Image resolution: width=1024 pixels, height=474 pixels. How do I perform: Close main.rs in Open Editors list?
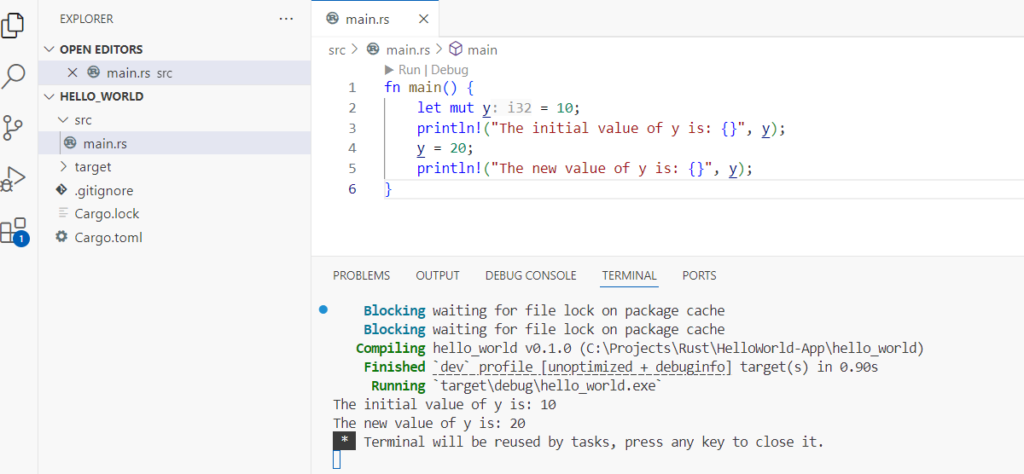point(72,73)
